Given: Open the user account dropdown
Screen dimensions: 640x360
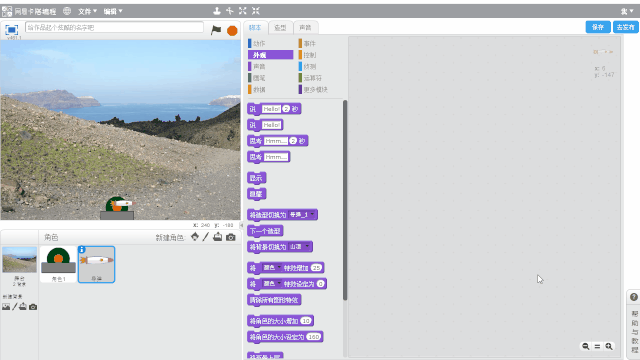Looking at the screenshot, I should (x=627, y=11).
